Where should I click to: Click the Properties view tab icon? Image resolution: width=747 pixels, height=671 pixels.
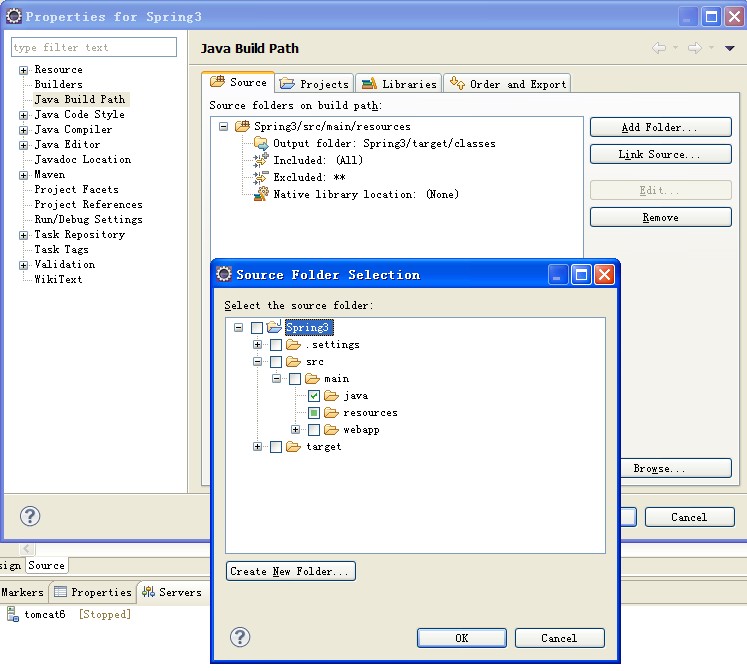coord(60,592)
